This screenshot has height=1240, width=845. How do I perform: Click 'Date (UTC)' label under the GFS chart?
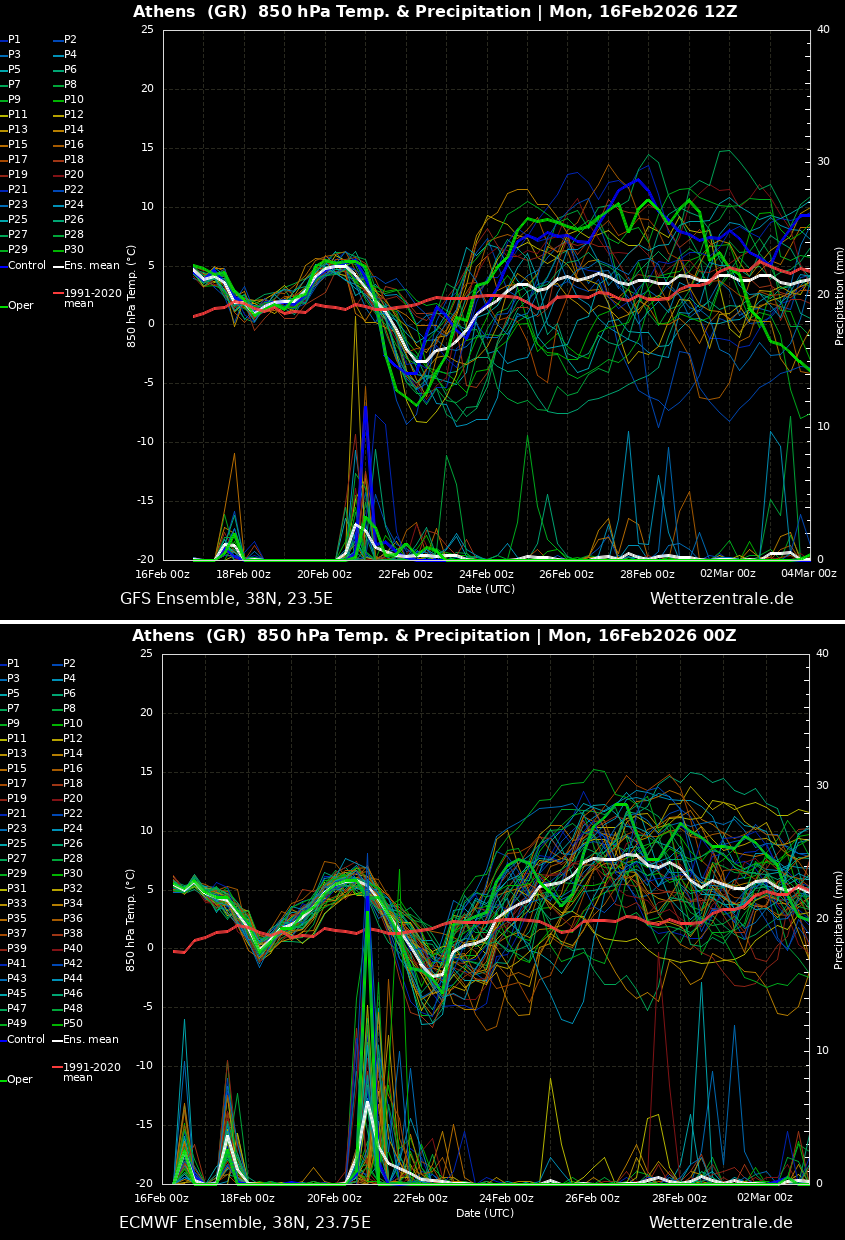click(486, 589)
